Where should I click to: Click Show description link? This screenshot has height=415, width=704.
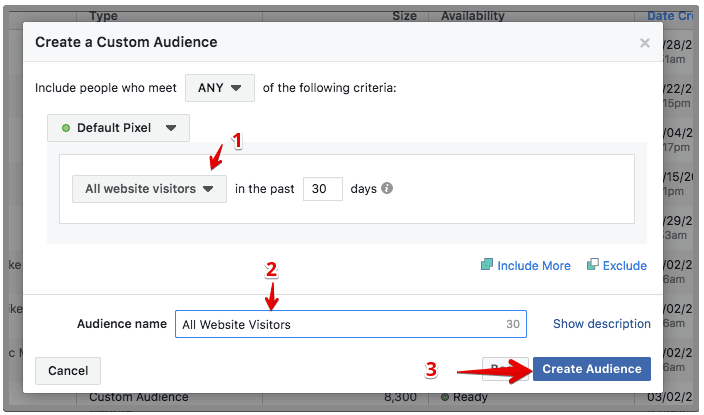[x=602, y=324]
